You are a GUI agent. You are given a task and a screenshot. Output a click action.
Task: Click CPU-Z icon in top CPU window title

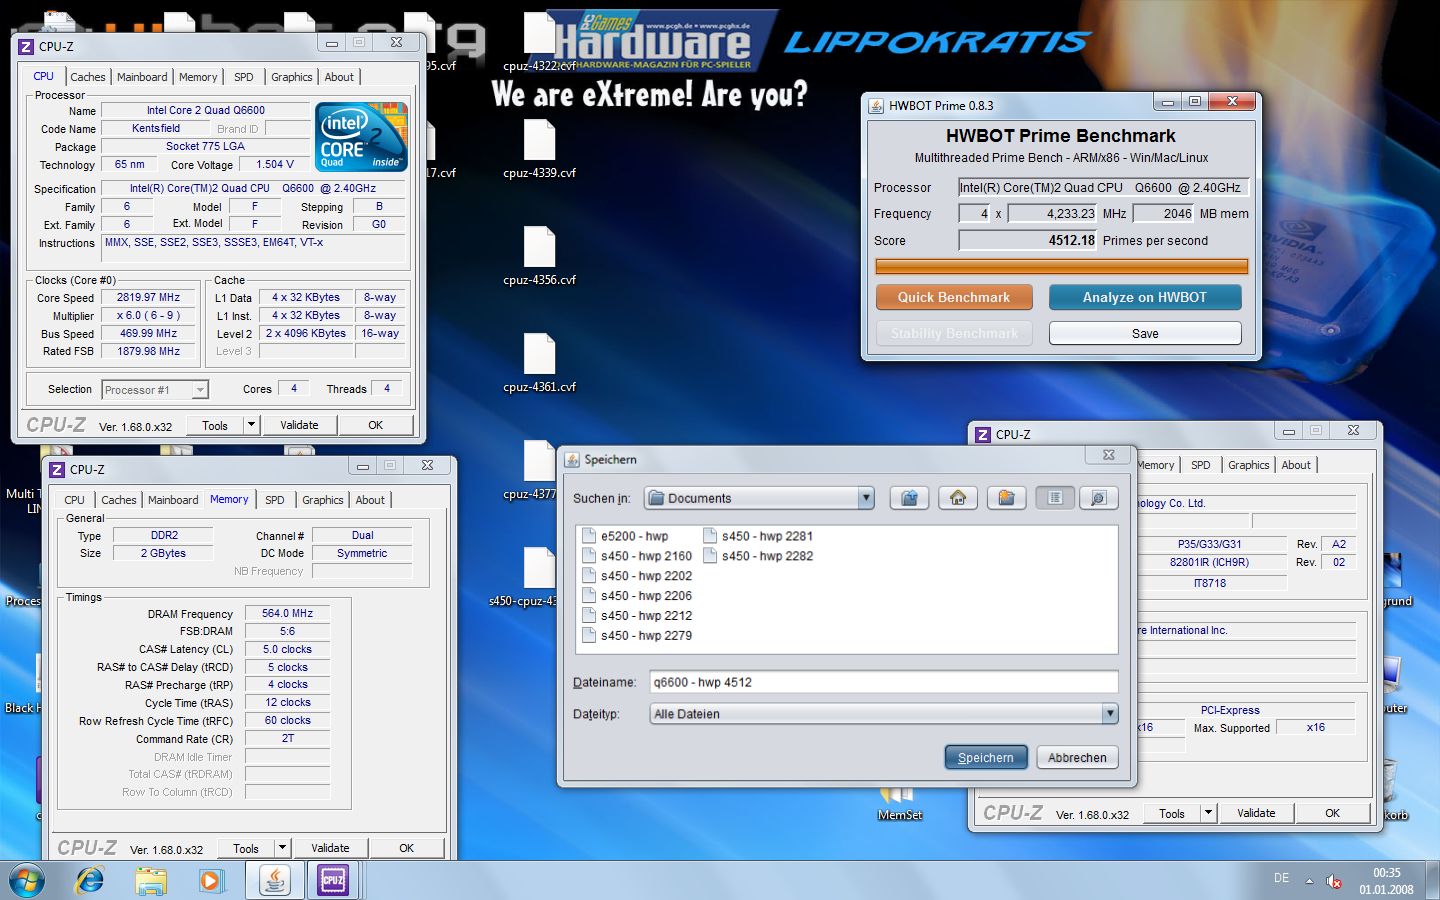coord(26,46)
